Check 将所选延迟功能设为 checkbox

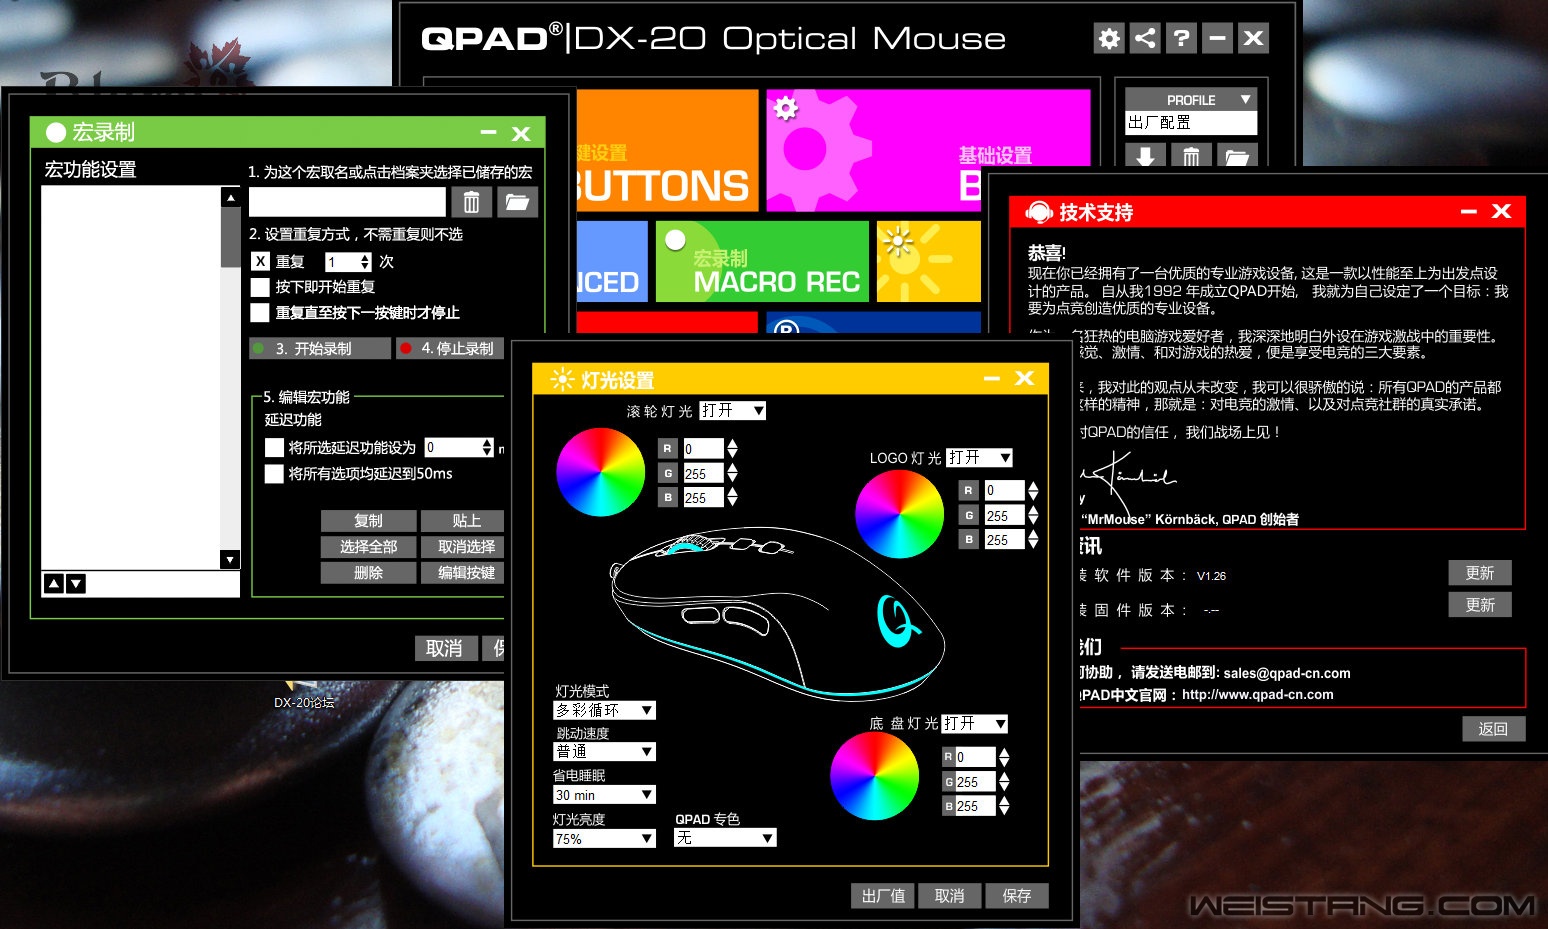coord(274,447)
